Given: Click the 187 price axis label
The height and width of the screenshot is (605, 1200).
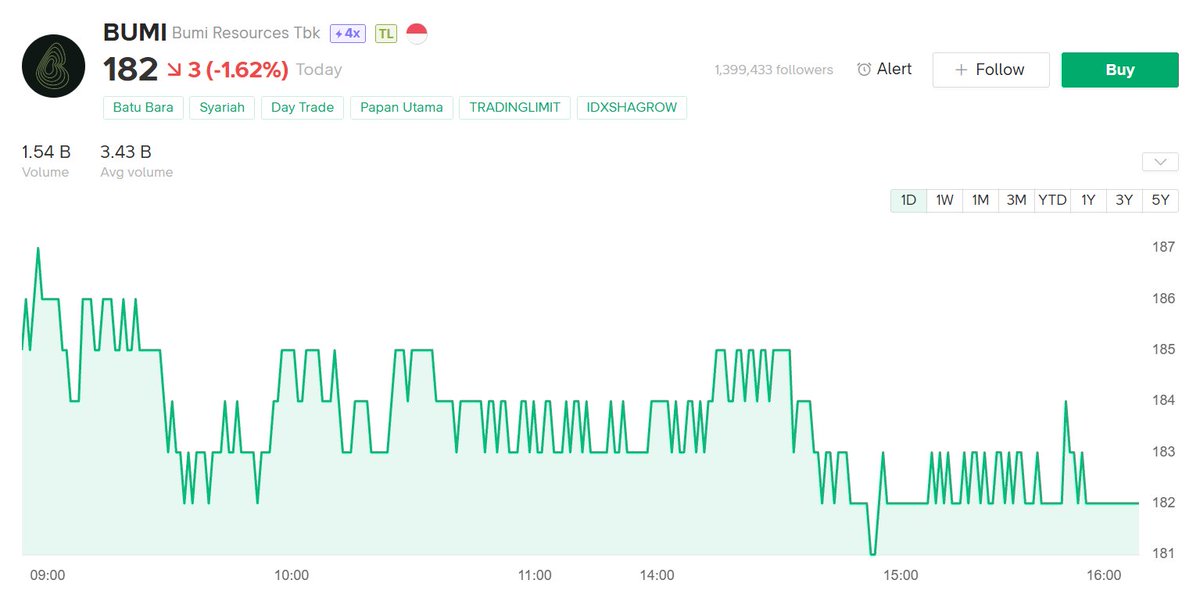Looking at the screenshot, I should pos(1164,247).
